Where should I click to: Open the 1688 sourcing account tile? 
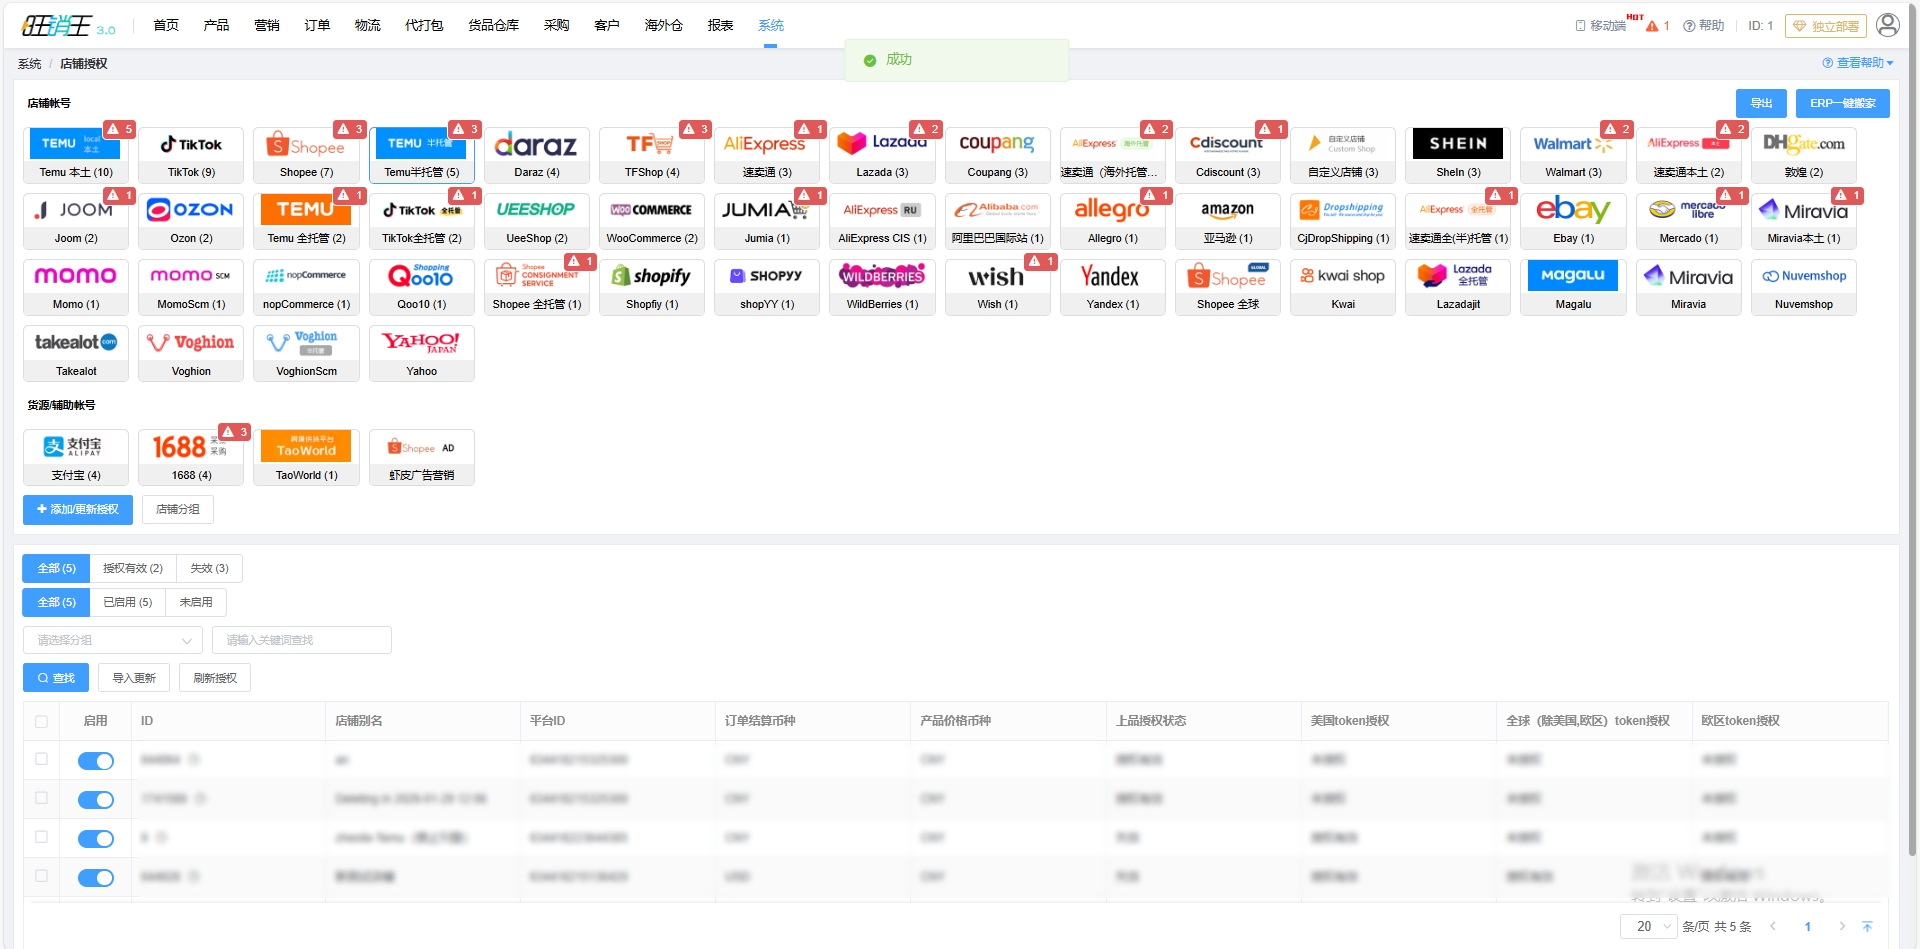[191, 456]
